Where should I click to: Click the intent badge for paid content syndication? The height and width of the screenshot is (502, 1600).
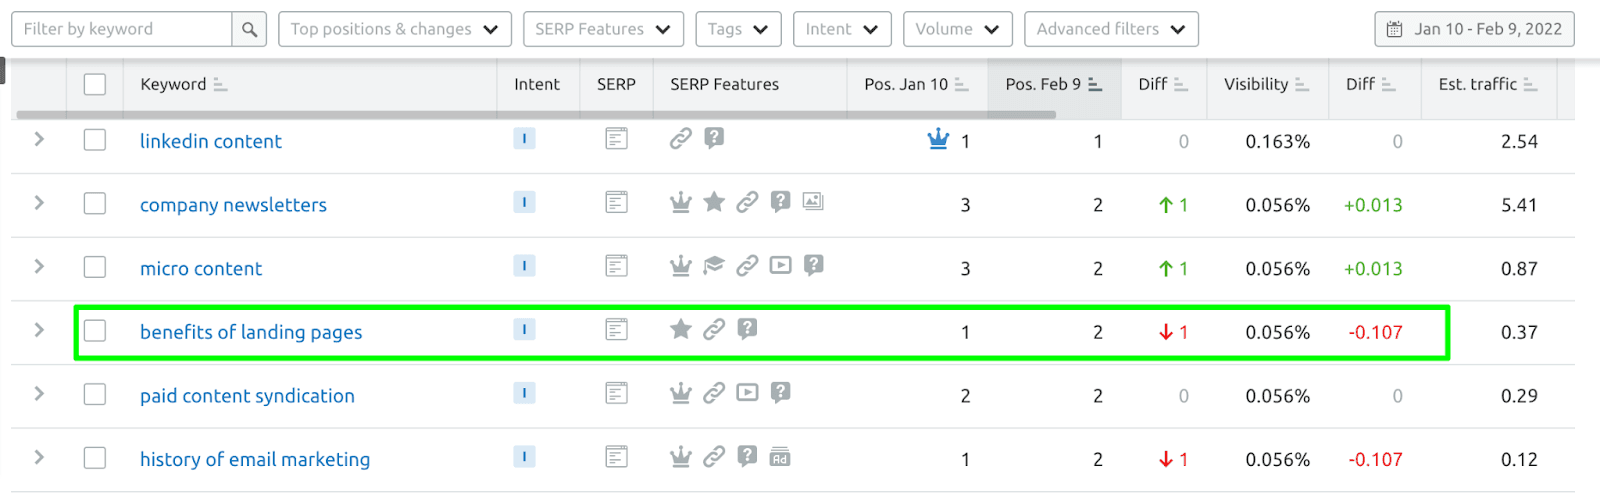pyautogui.click(x=524, y=393)
